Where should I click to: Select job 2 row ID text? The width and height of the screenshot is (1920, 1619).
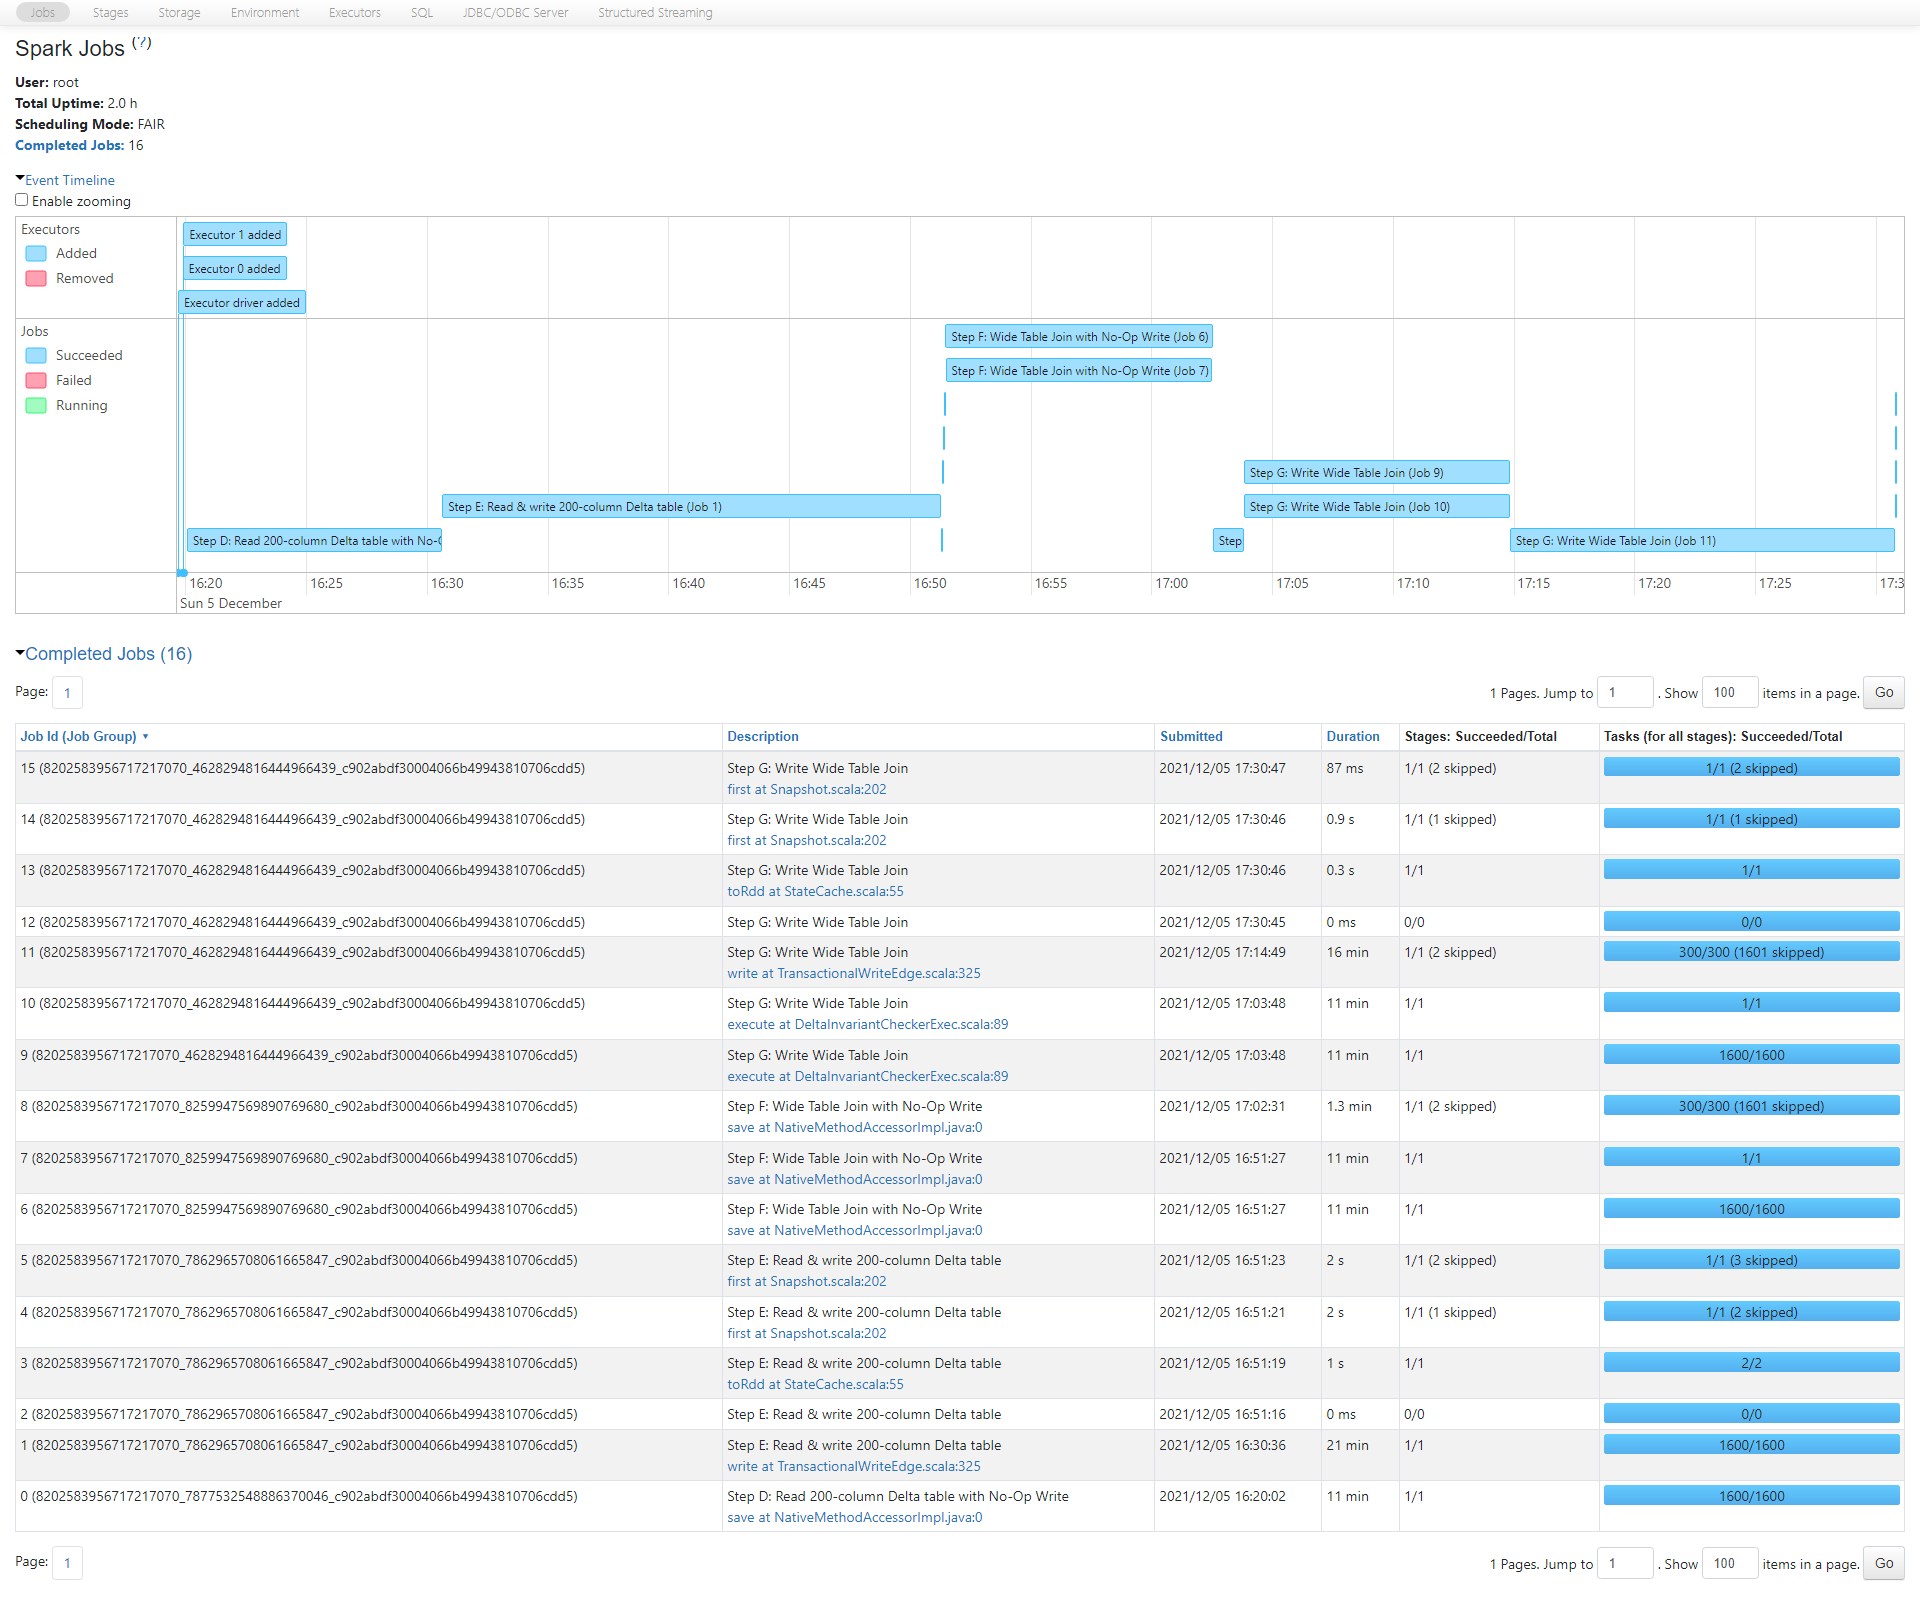coord(299,1415)
